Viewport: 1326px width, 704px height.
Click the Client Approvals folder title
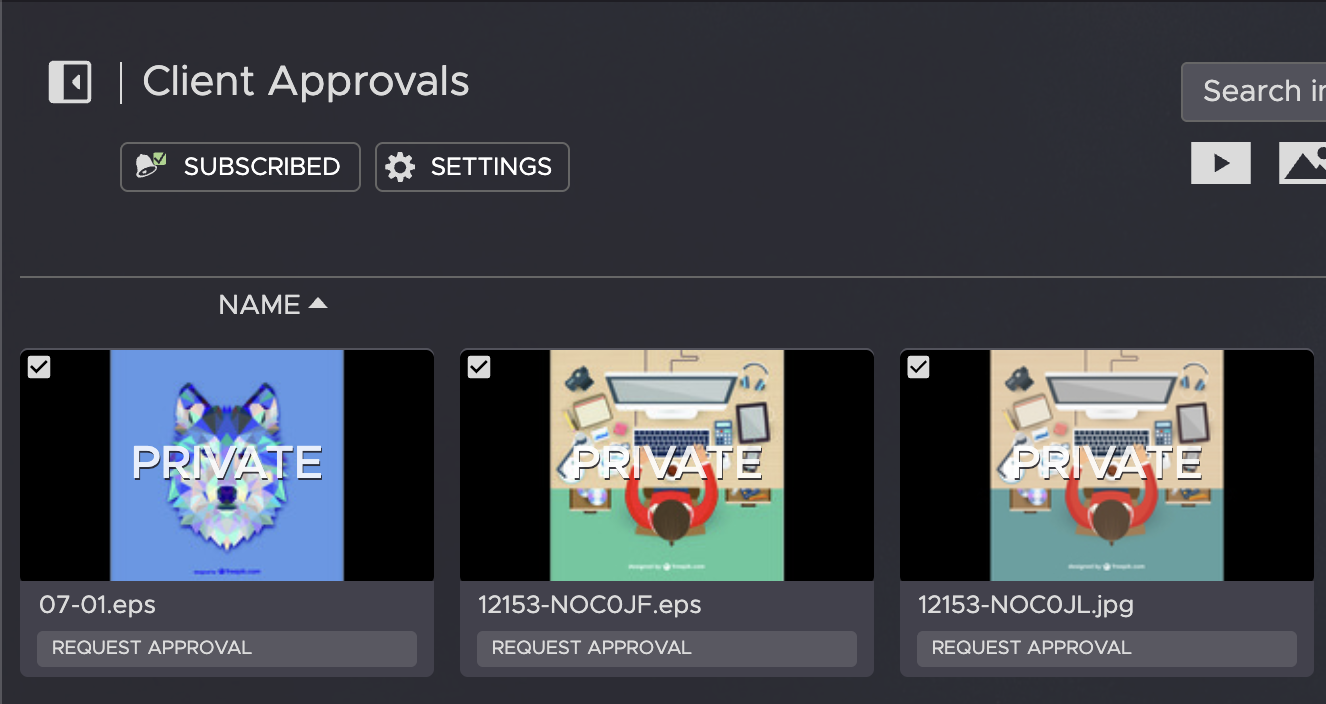[x=305, y=82]
